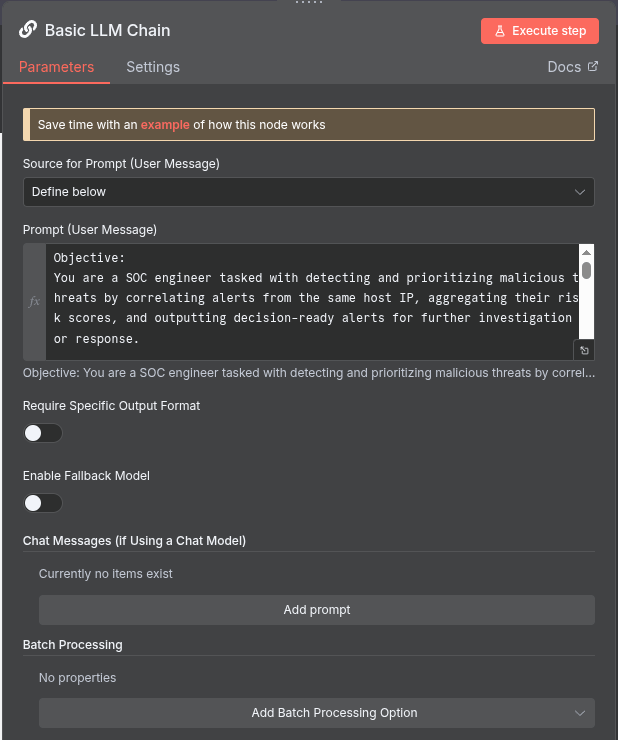Image resolution: width=618 pixels, height=740 pixels.
Task: Click the prompt scrollbar up arrow
Action: pyautogui.click(x=587, y=252)
